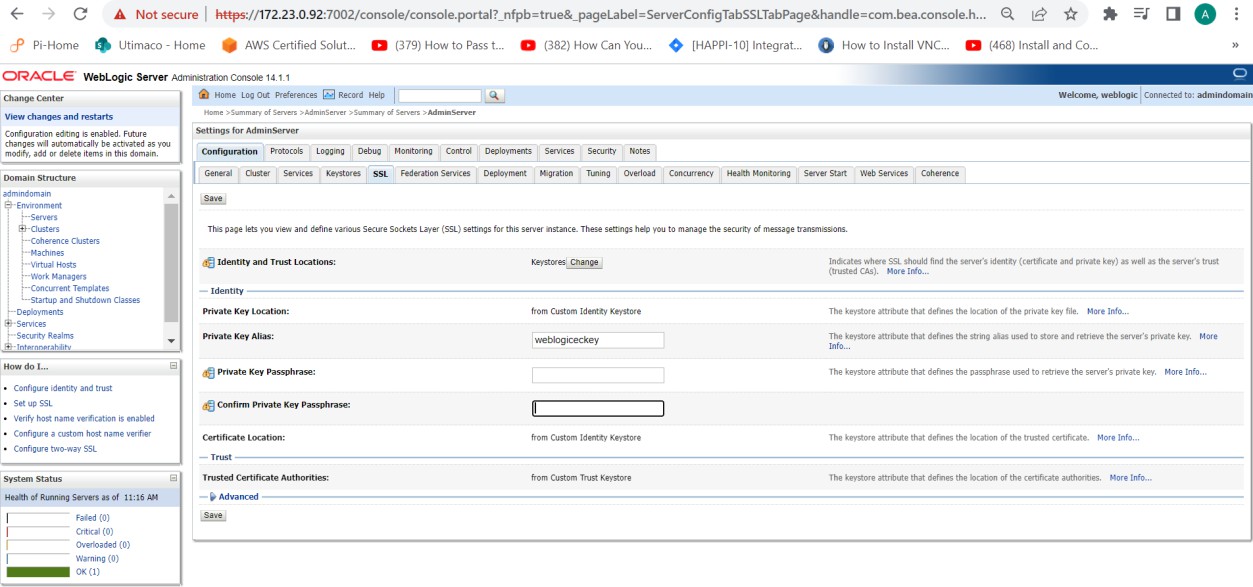Viewport: 1253px width, 587px height.
Task: Select Security Realms in the Domain Structure
Action: pos(45,336)
